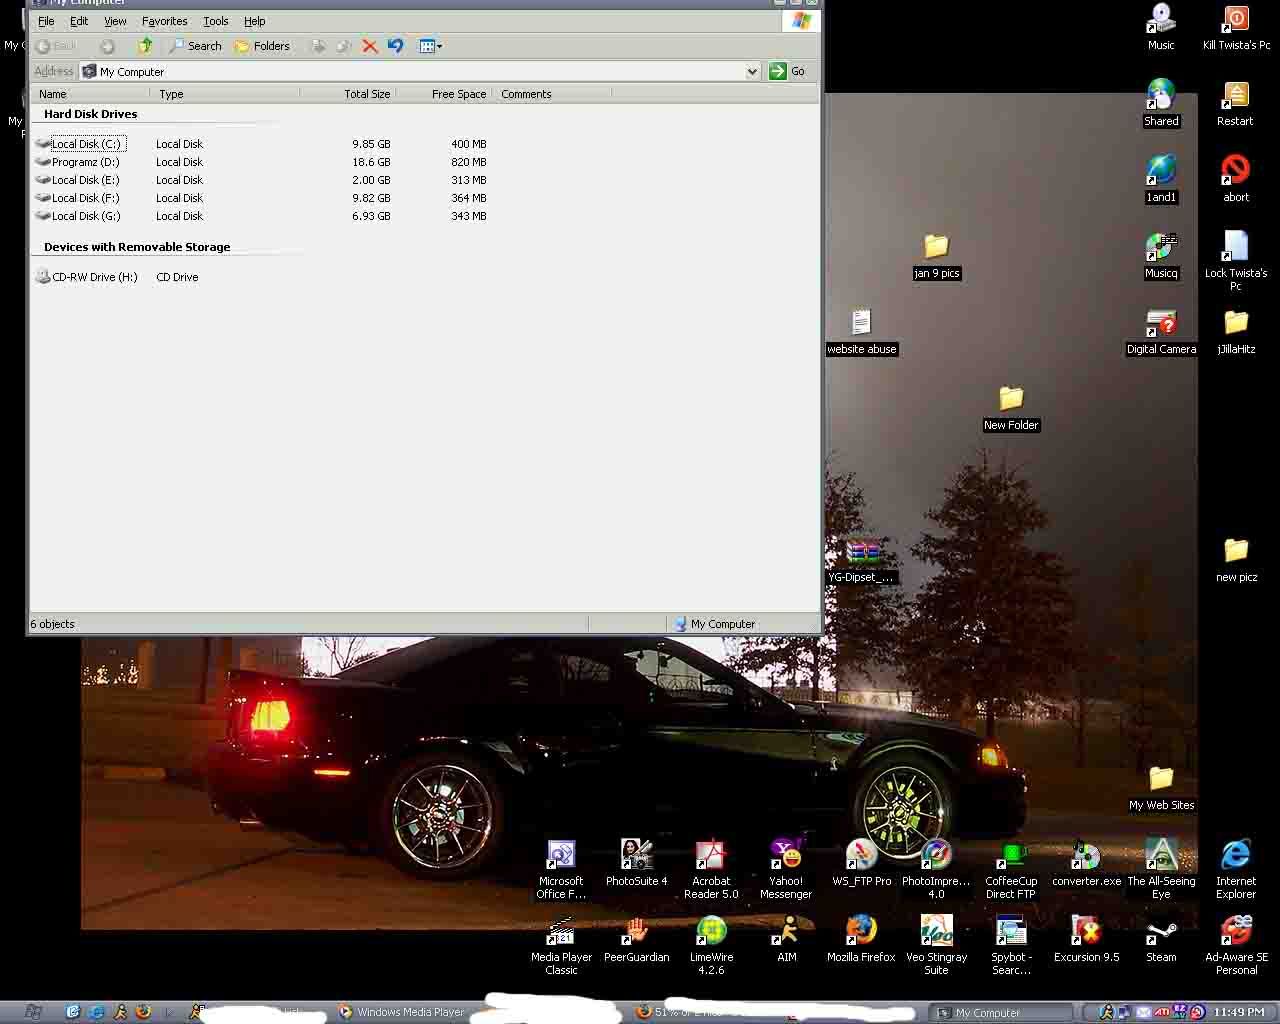Click the Free Space column header
This screenshot has height=1024, width=1280.
pyautogui.click(x=458, y=94)
